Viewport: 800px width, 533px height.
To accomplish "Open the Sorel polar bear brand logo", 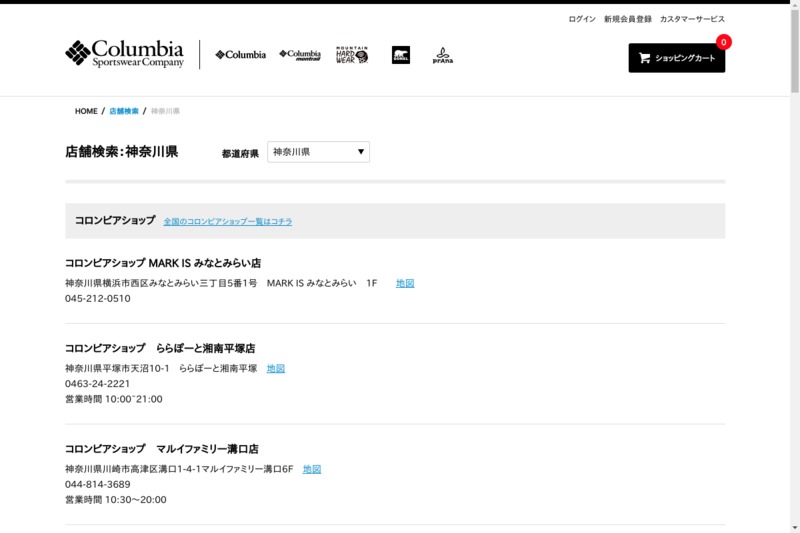I will click(401, 55).
